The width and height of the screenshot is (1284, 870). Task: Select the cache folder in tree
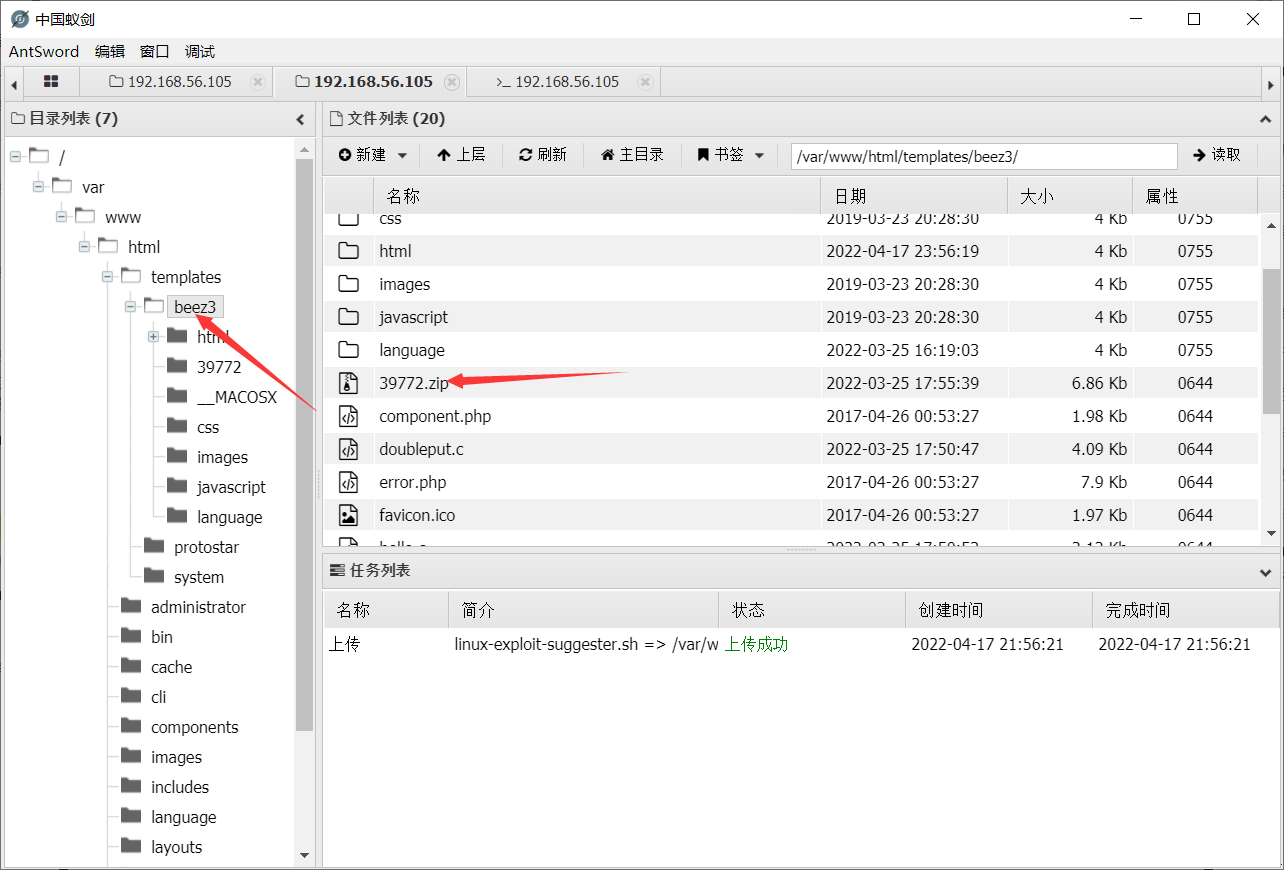coord(172,667)
